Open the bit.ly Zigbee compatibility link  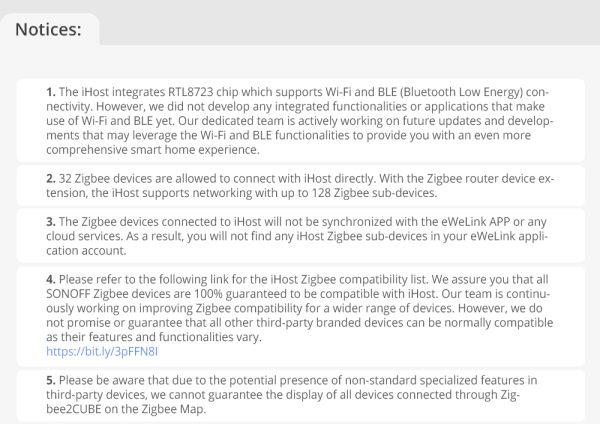[x=102, y=352]
